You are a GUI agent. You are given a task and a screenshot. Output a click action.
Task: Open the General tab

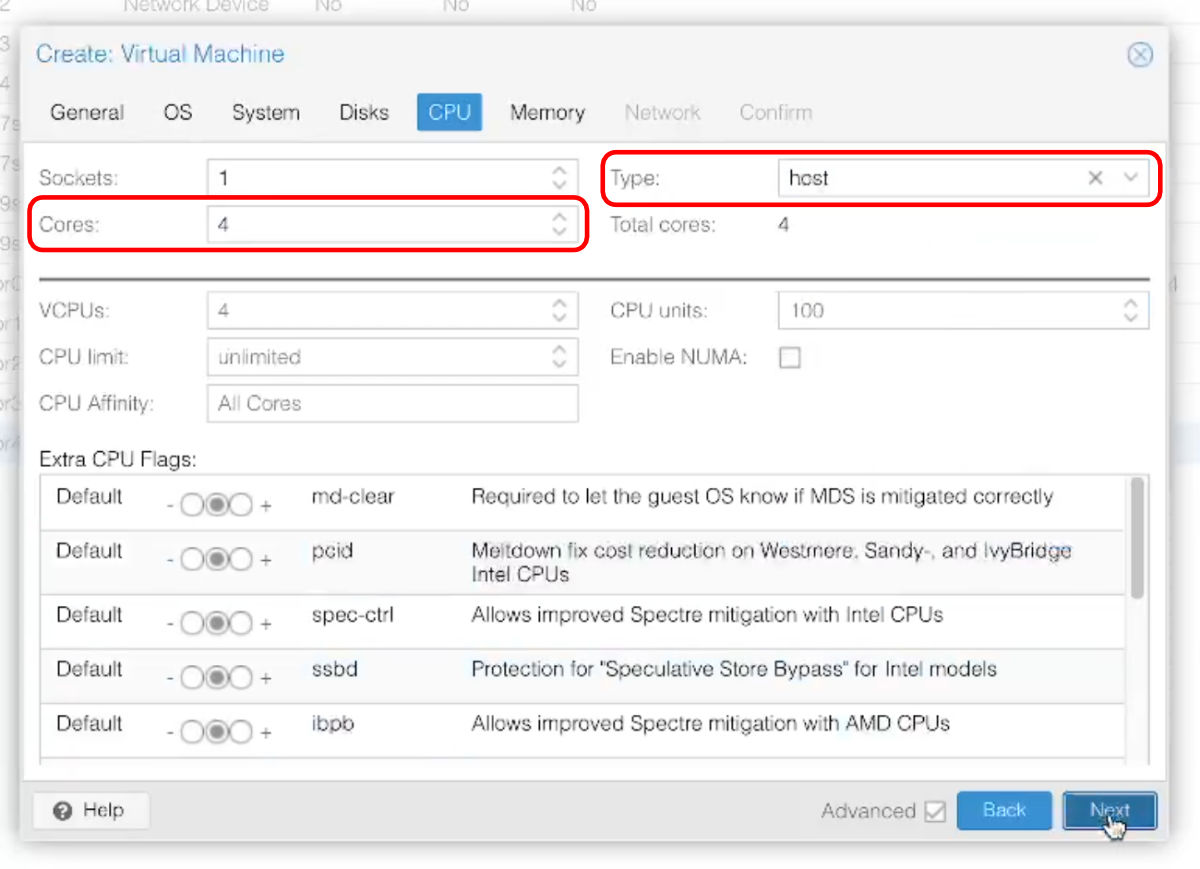[x=87, y=113]
